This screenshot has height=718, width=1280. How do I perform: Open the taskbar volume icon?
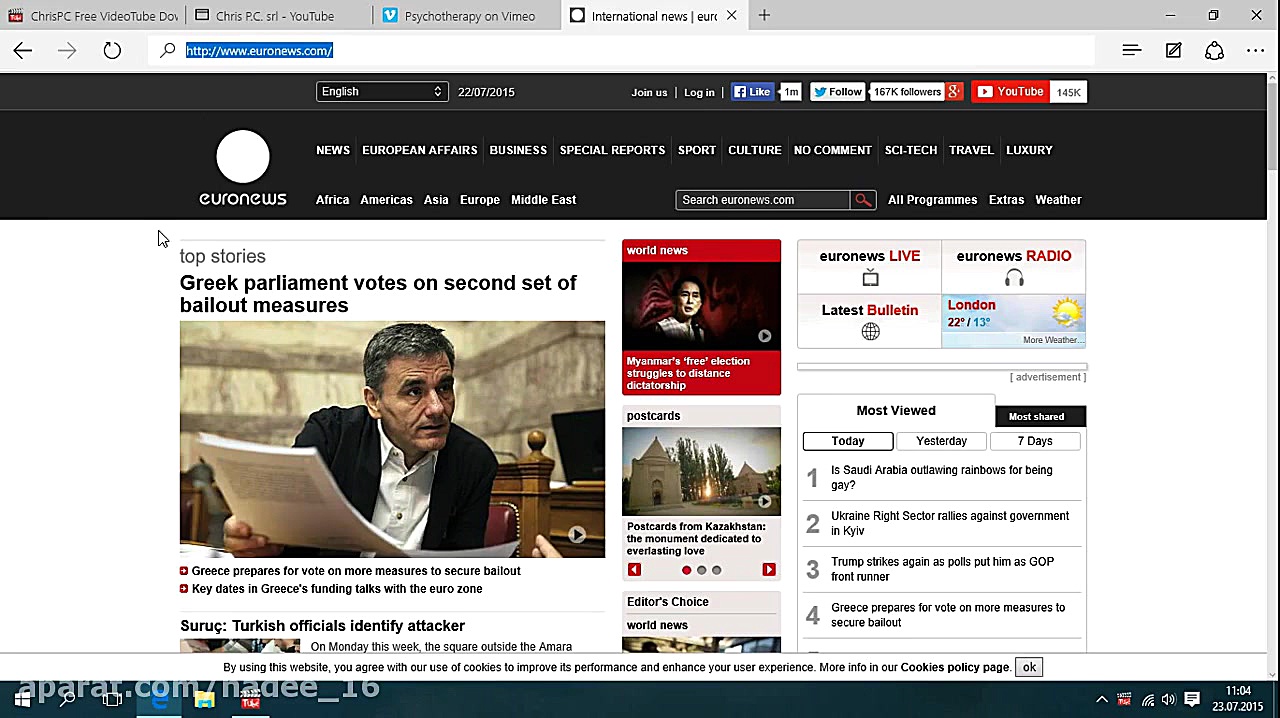[x=1168, y=700]
